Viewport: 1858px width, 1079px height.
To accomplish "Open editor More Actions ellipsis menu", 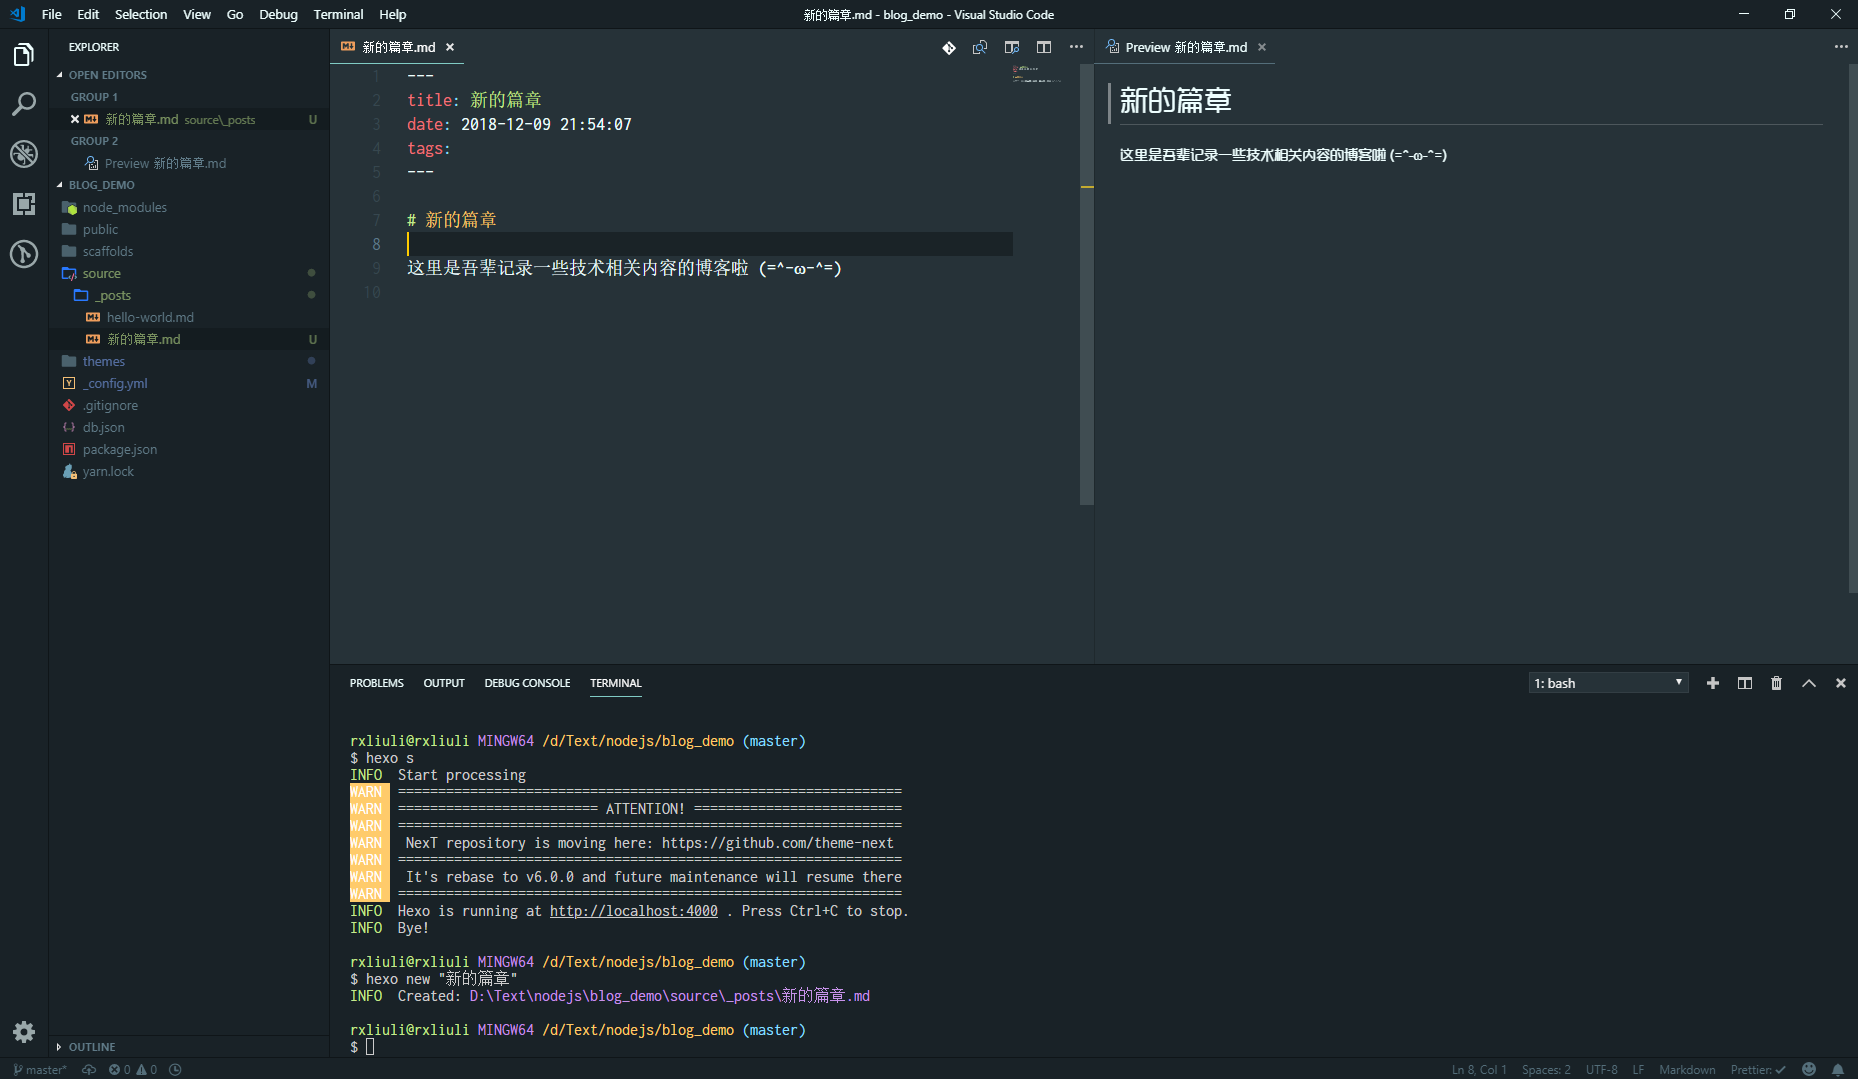I will (1076, 47).
